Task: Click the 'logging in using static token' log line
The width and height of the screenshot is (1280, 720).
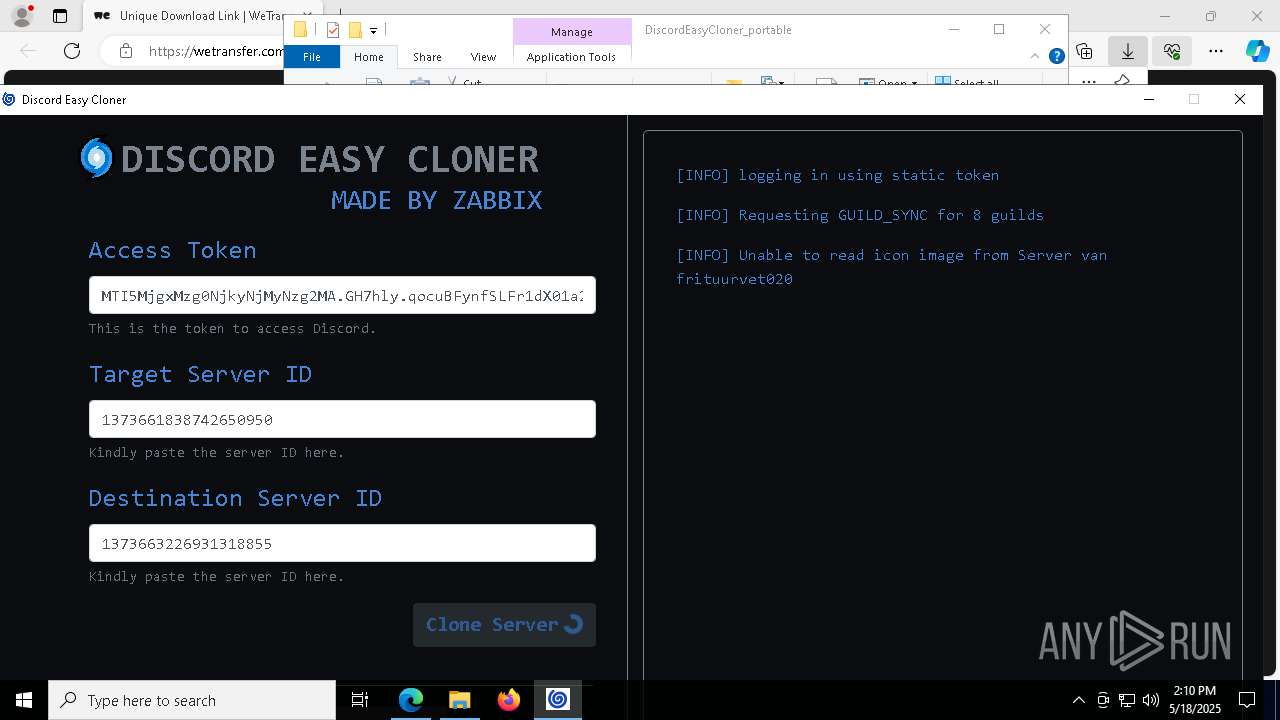Action: [x=838, y=175]
